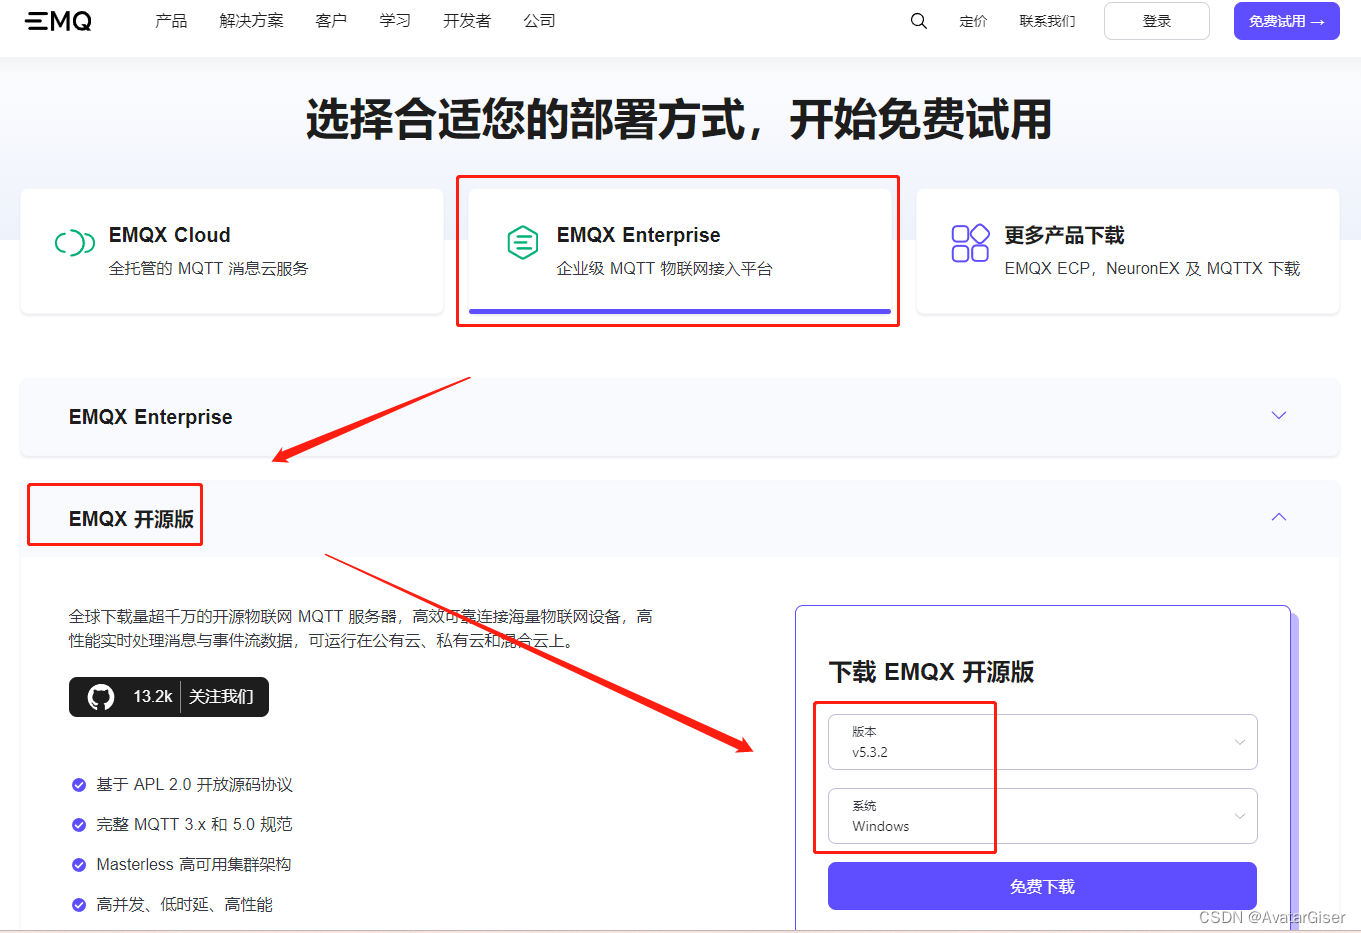Go to the 定价 page
This screenshot has width=1361, height=933.
(973, 21)
